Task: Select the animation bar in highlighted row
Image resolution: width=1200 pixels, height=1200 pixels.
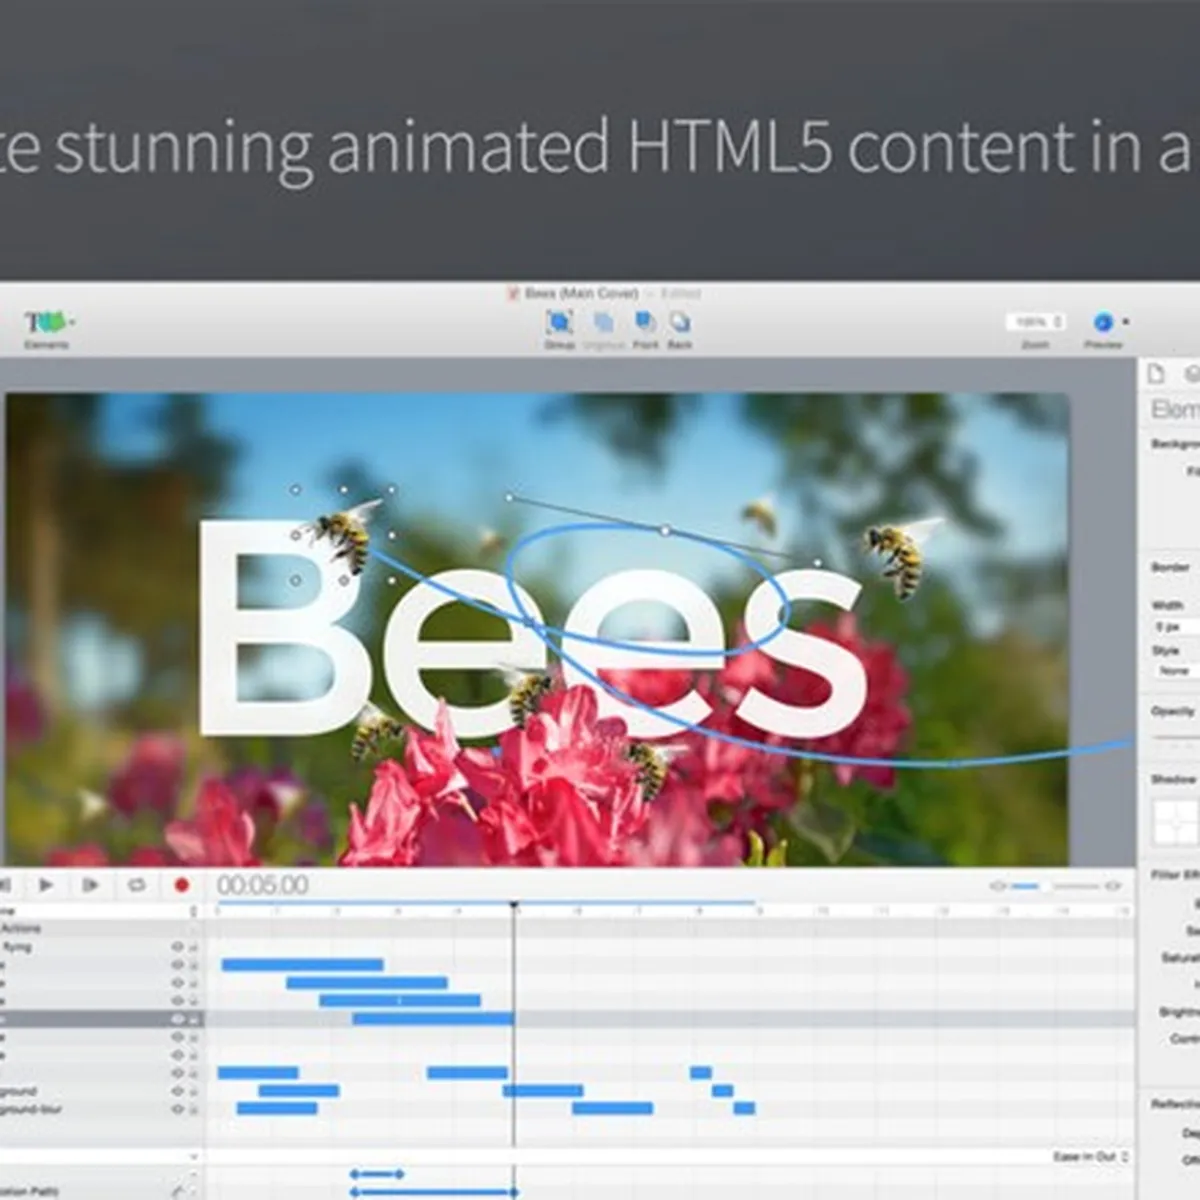Action: 433,1019
